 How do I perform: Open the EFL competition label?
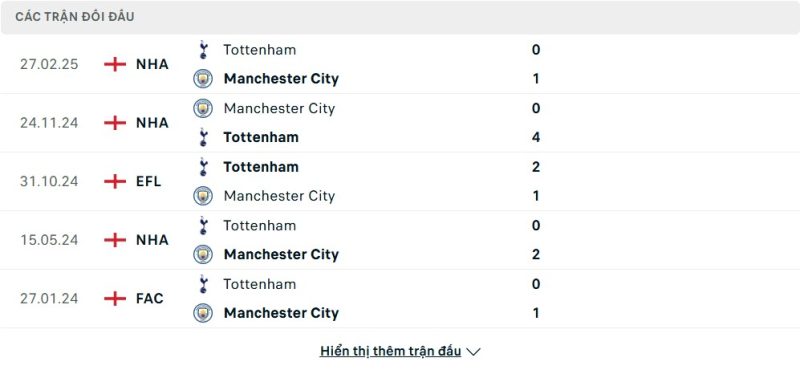148,181
